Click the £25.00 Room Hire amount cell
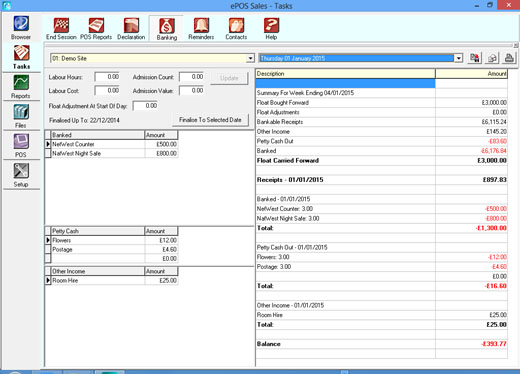The height and width of the screenshot is (374, 520). (x=161, y=281)
